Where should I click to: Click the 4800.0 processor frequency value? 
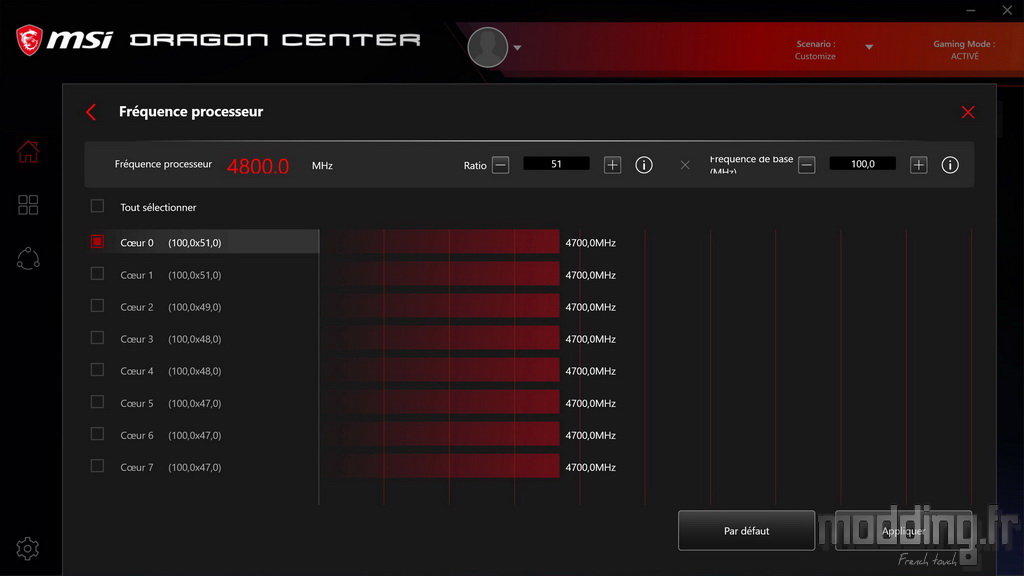258,166
